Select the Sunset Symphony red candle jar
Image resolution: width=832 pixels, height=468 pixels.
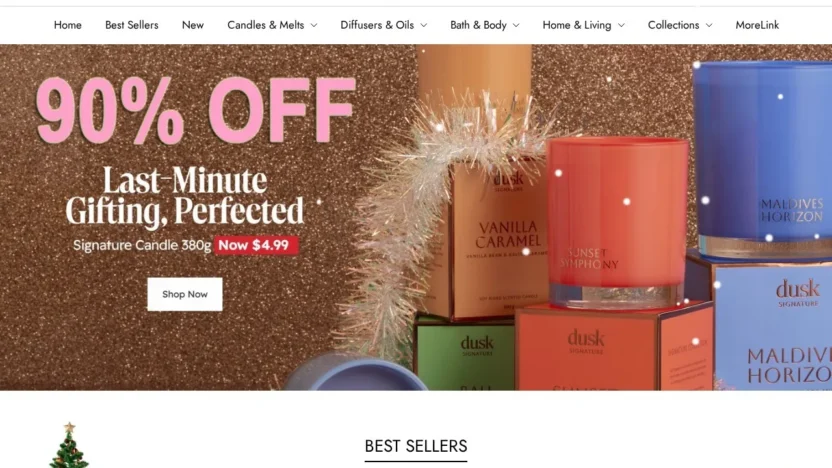tap(617, 223)
